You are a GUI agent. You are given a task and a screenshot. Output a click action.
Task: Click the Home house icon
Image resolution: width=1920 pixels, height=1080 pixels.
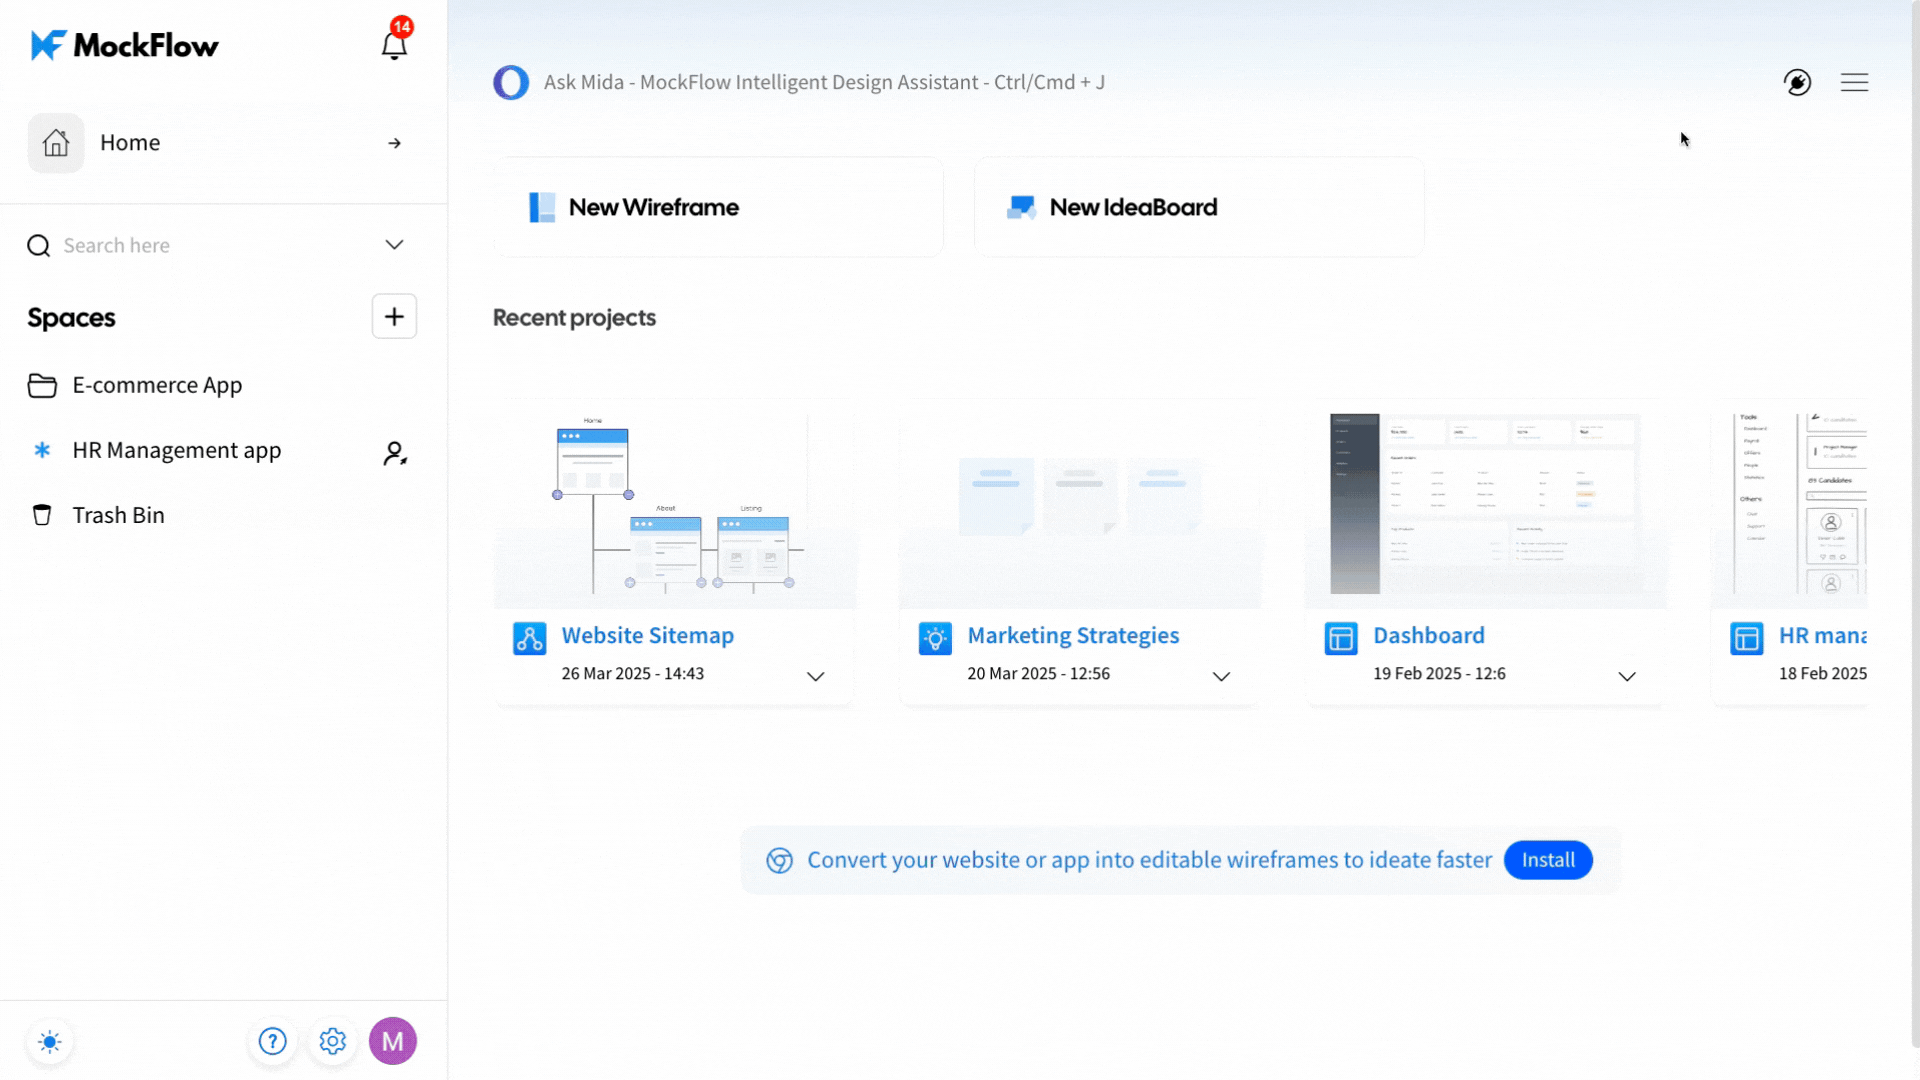[56, 143]
